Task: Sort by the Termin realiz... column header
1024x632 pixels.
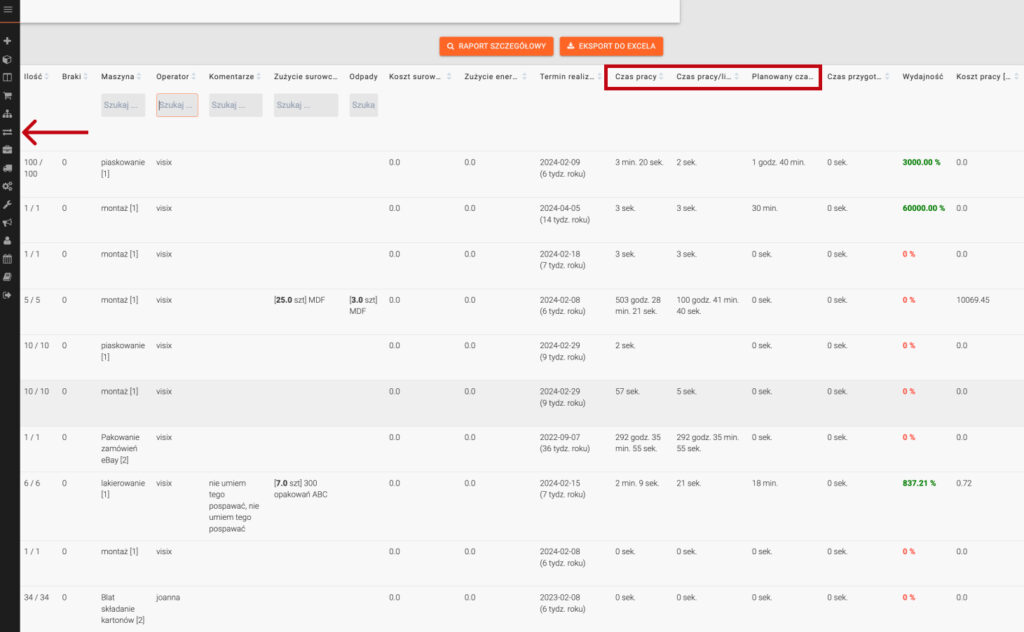Action: click(567, 77)
